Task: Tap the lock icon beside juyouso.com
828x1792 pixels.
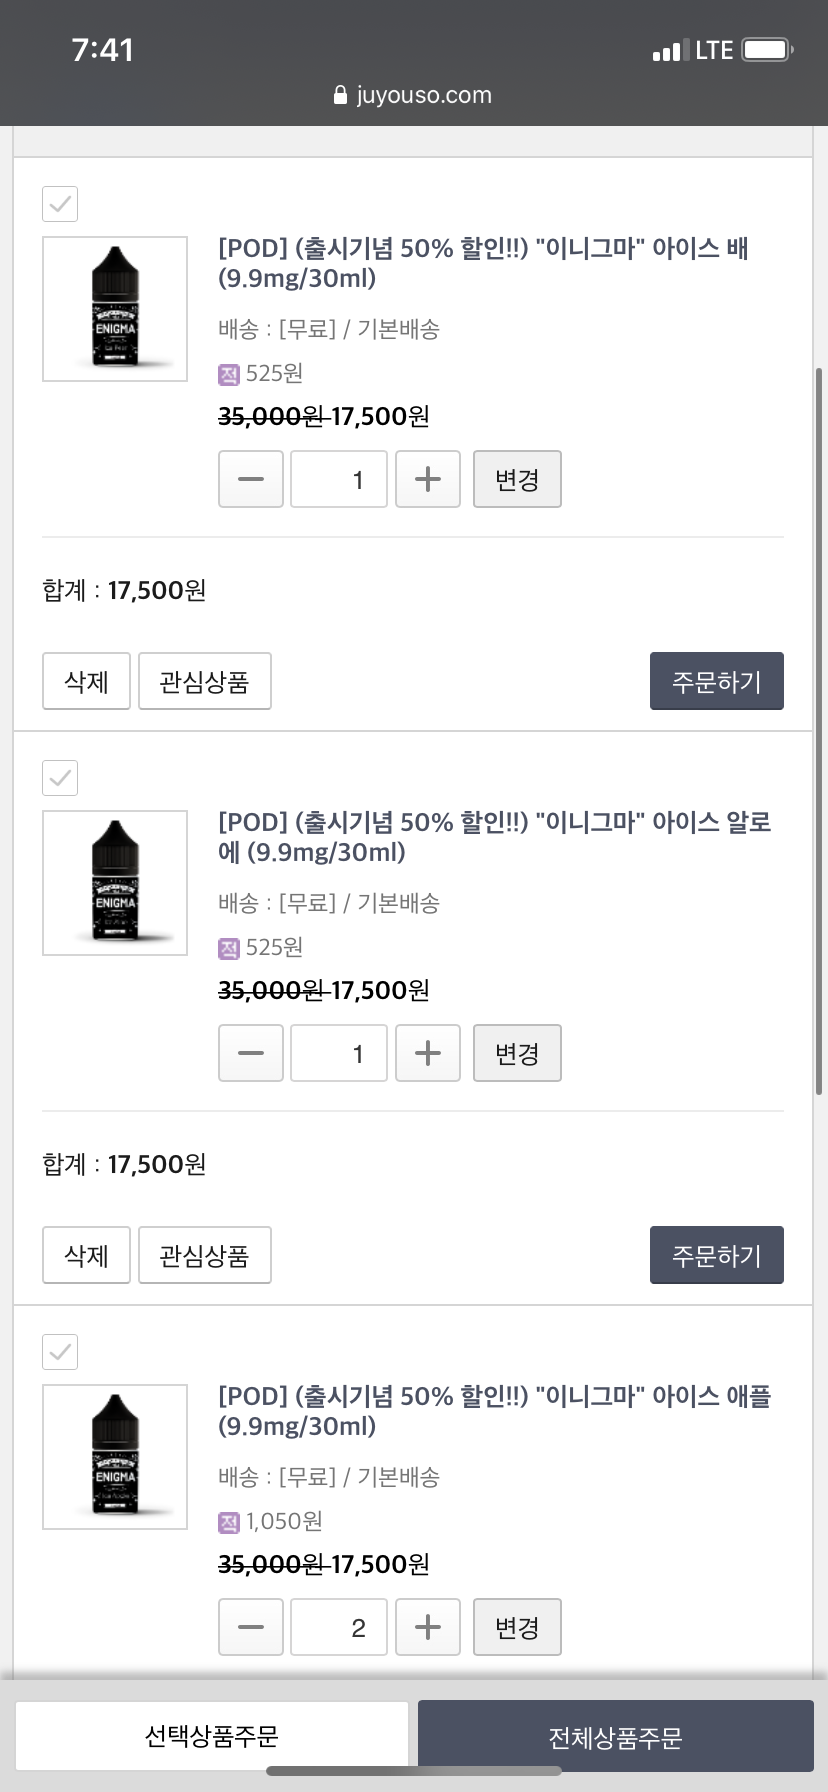Action: pyautogui.click(x=341, y=96)
